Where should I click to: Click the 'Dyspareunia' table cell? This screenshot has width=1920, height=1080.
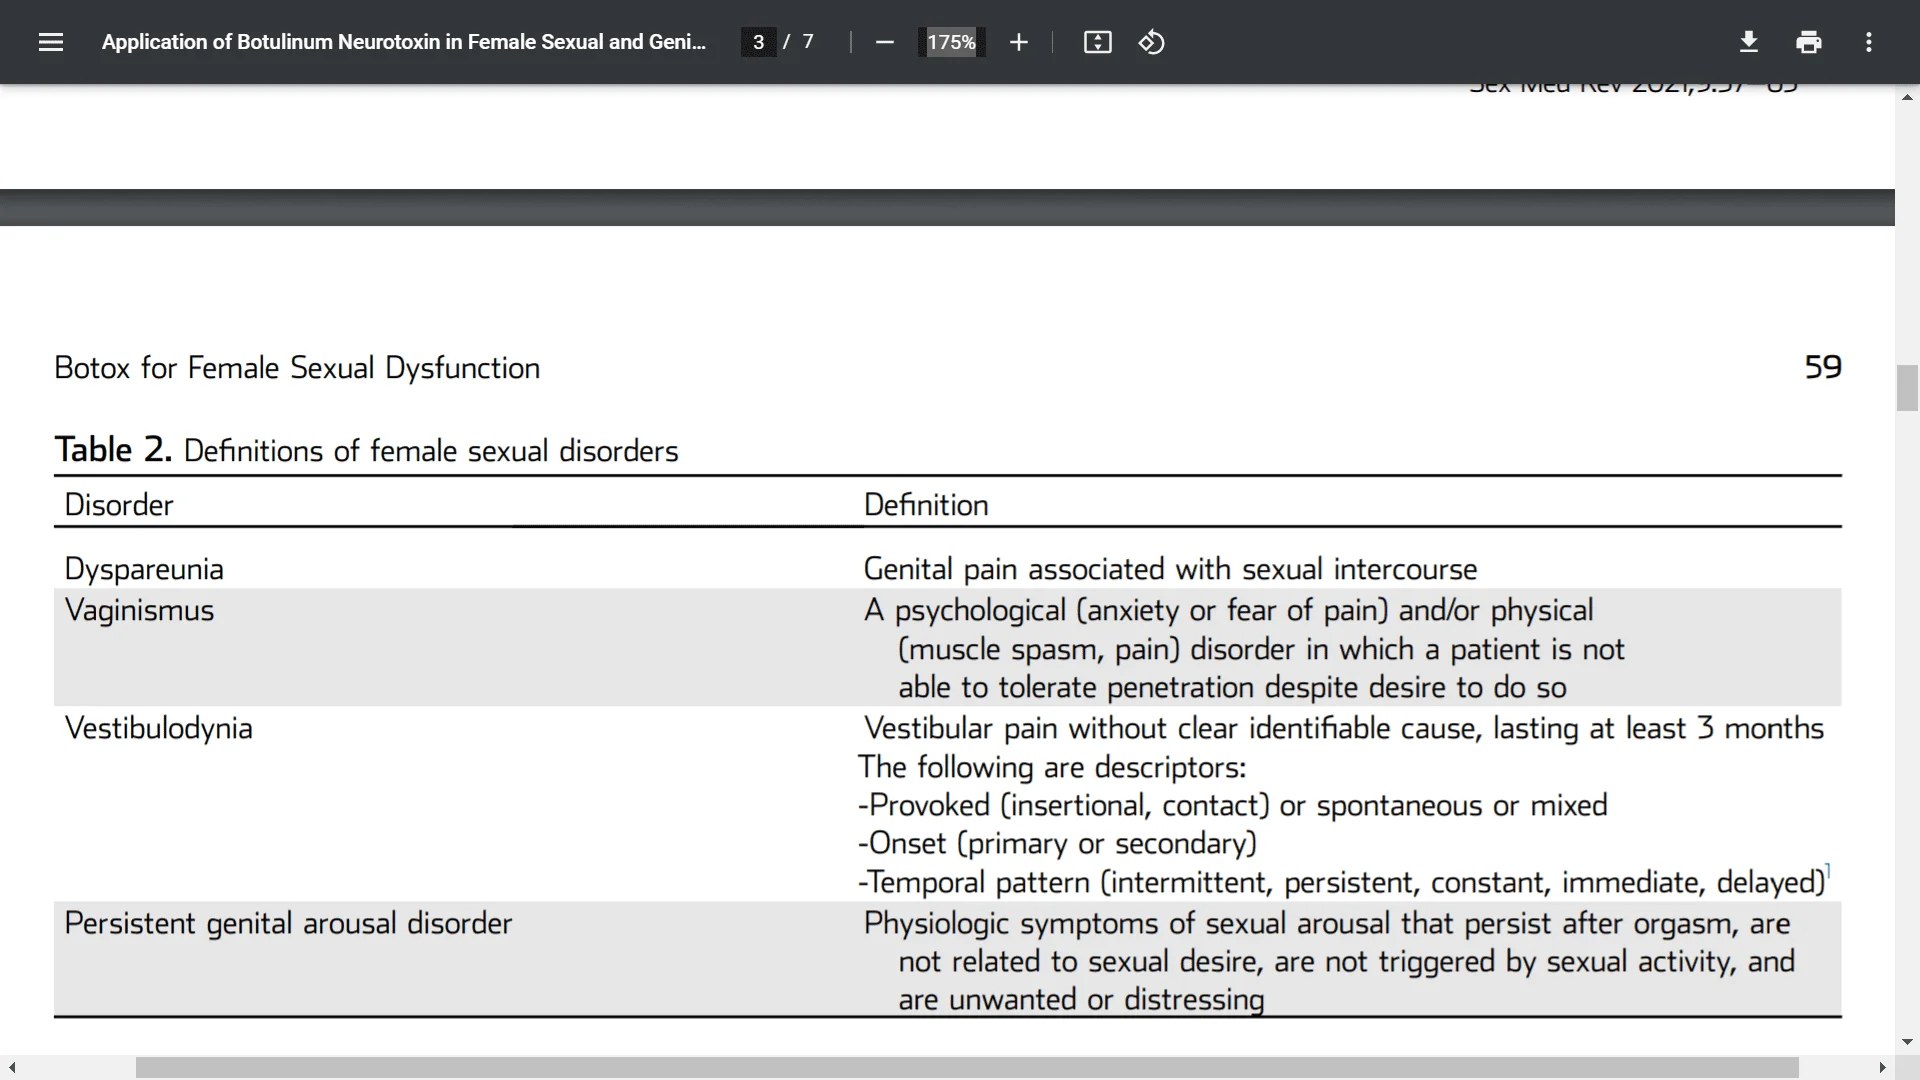144,569
